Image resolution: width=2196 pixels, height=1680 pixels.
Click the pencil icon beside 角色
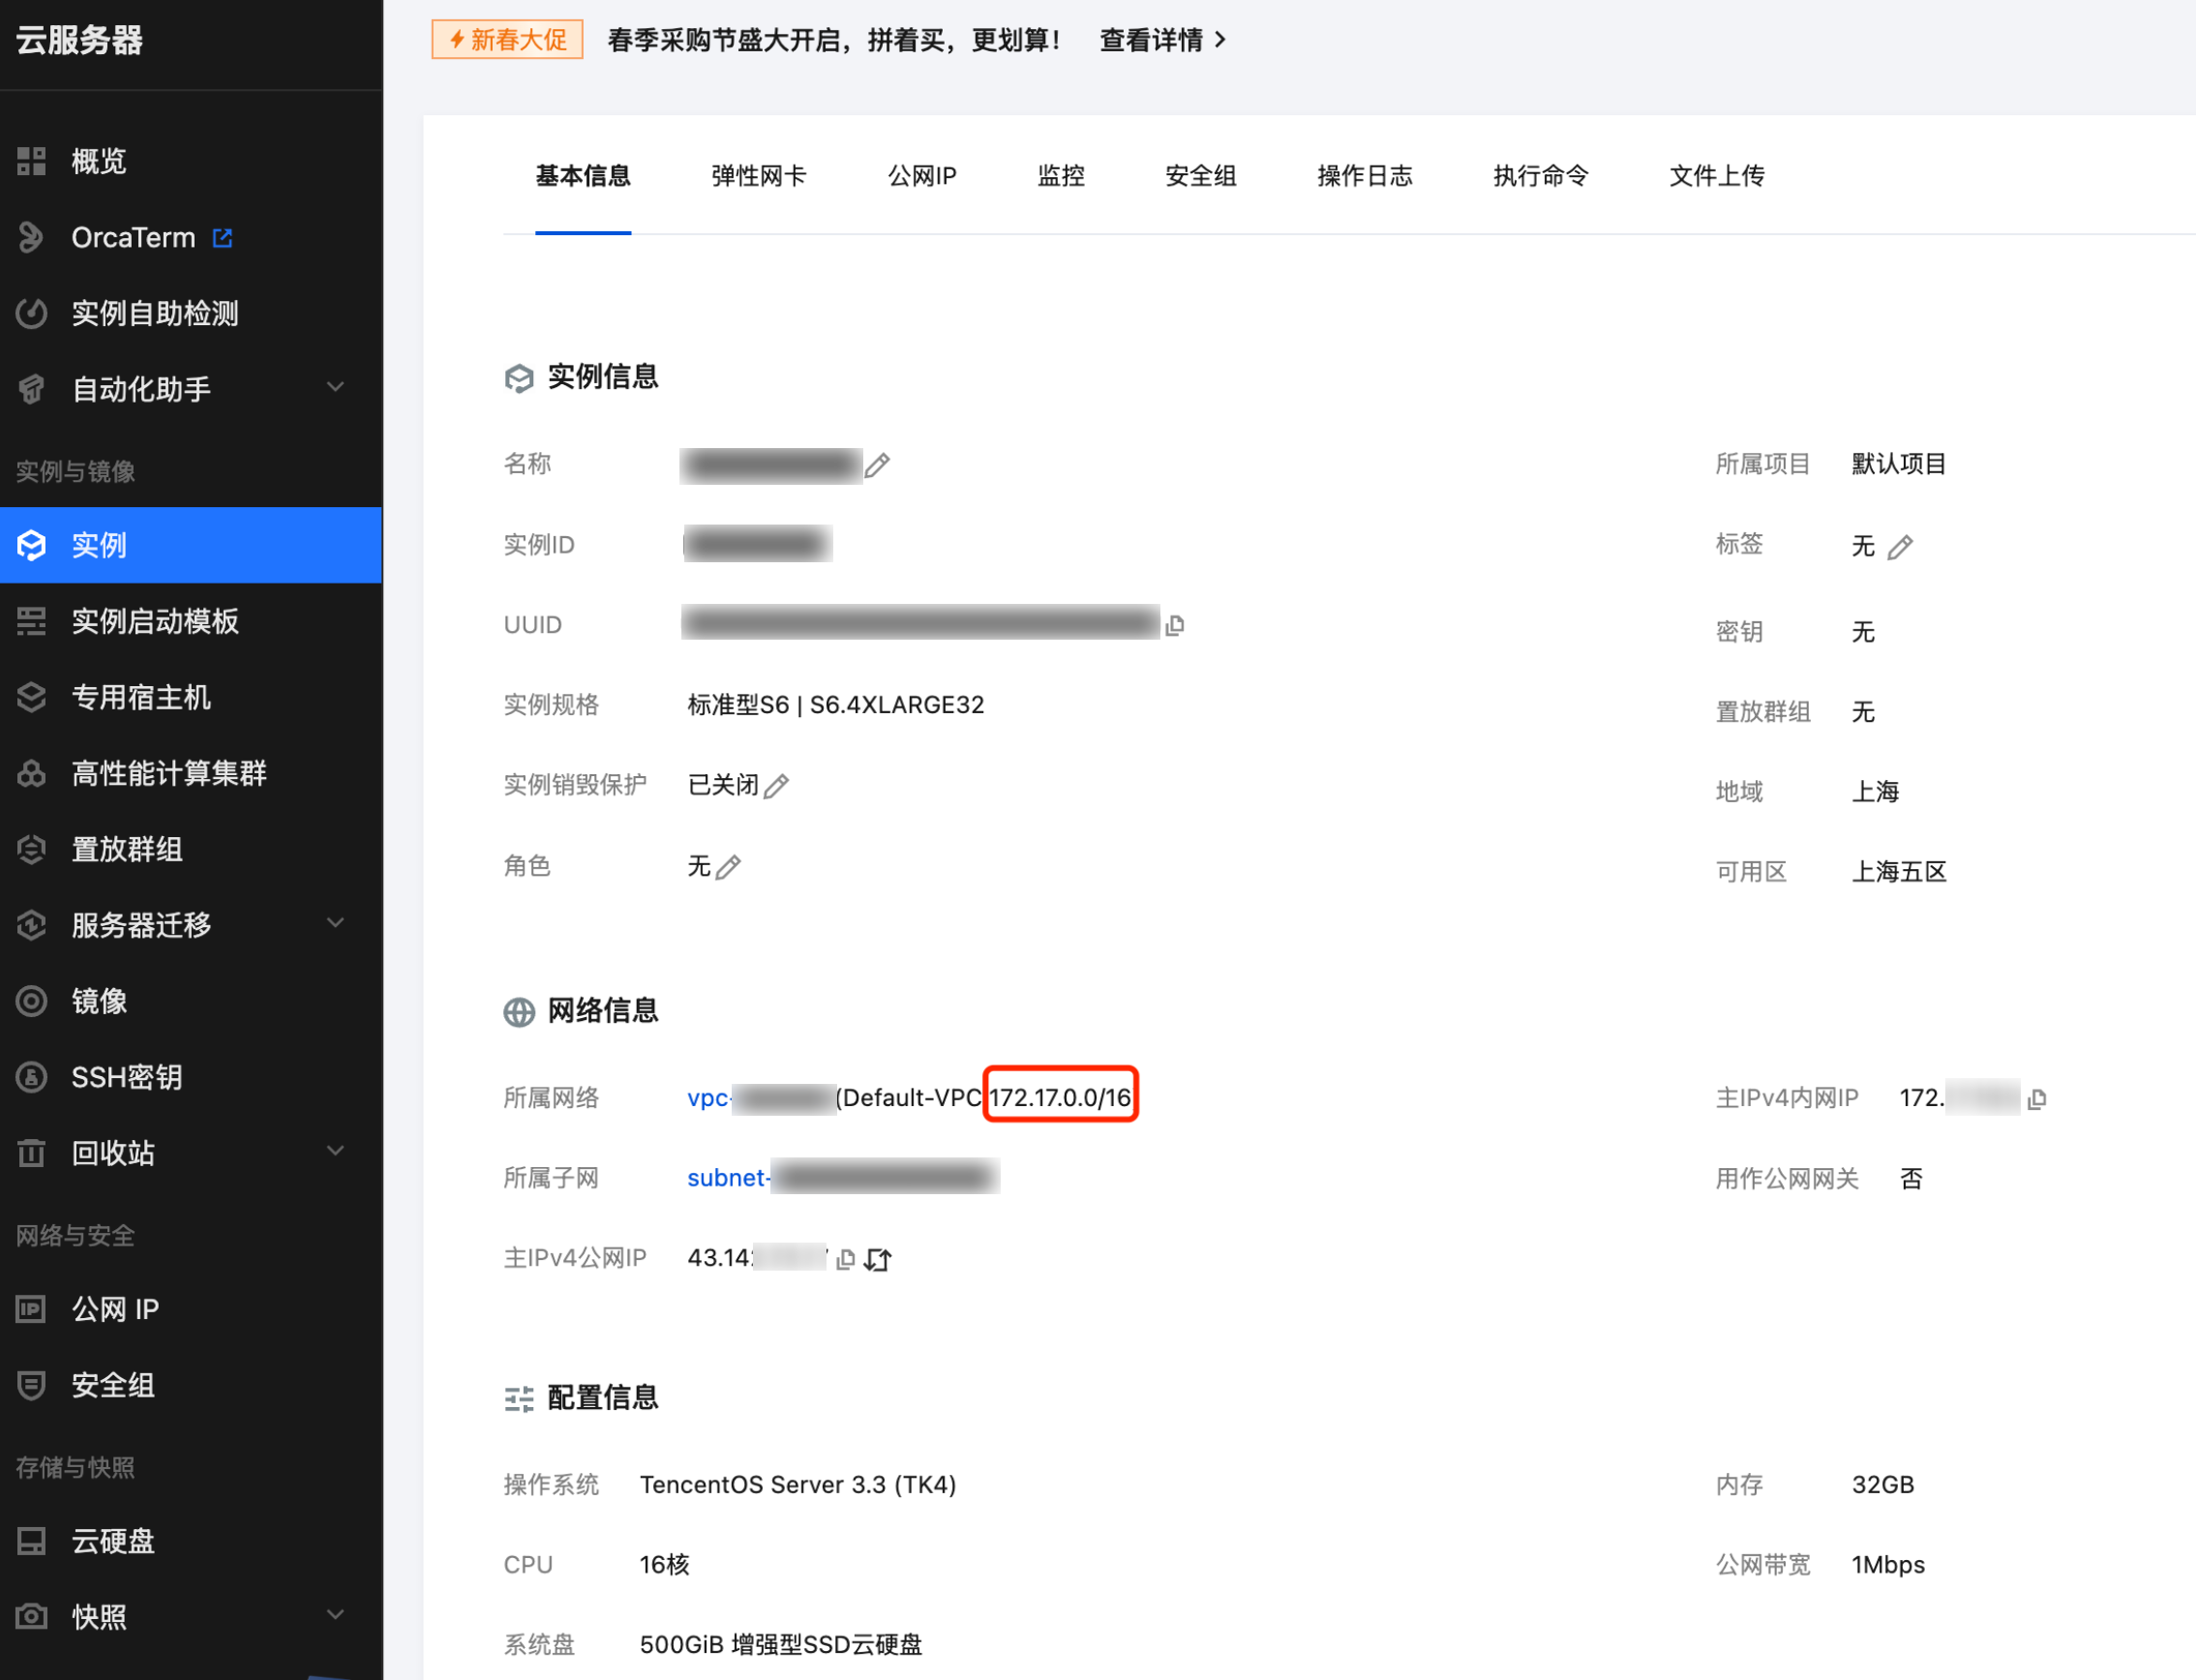pyautogui.click(x=729, y=867)
